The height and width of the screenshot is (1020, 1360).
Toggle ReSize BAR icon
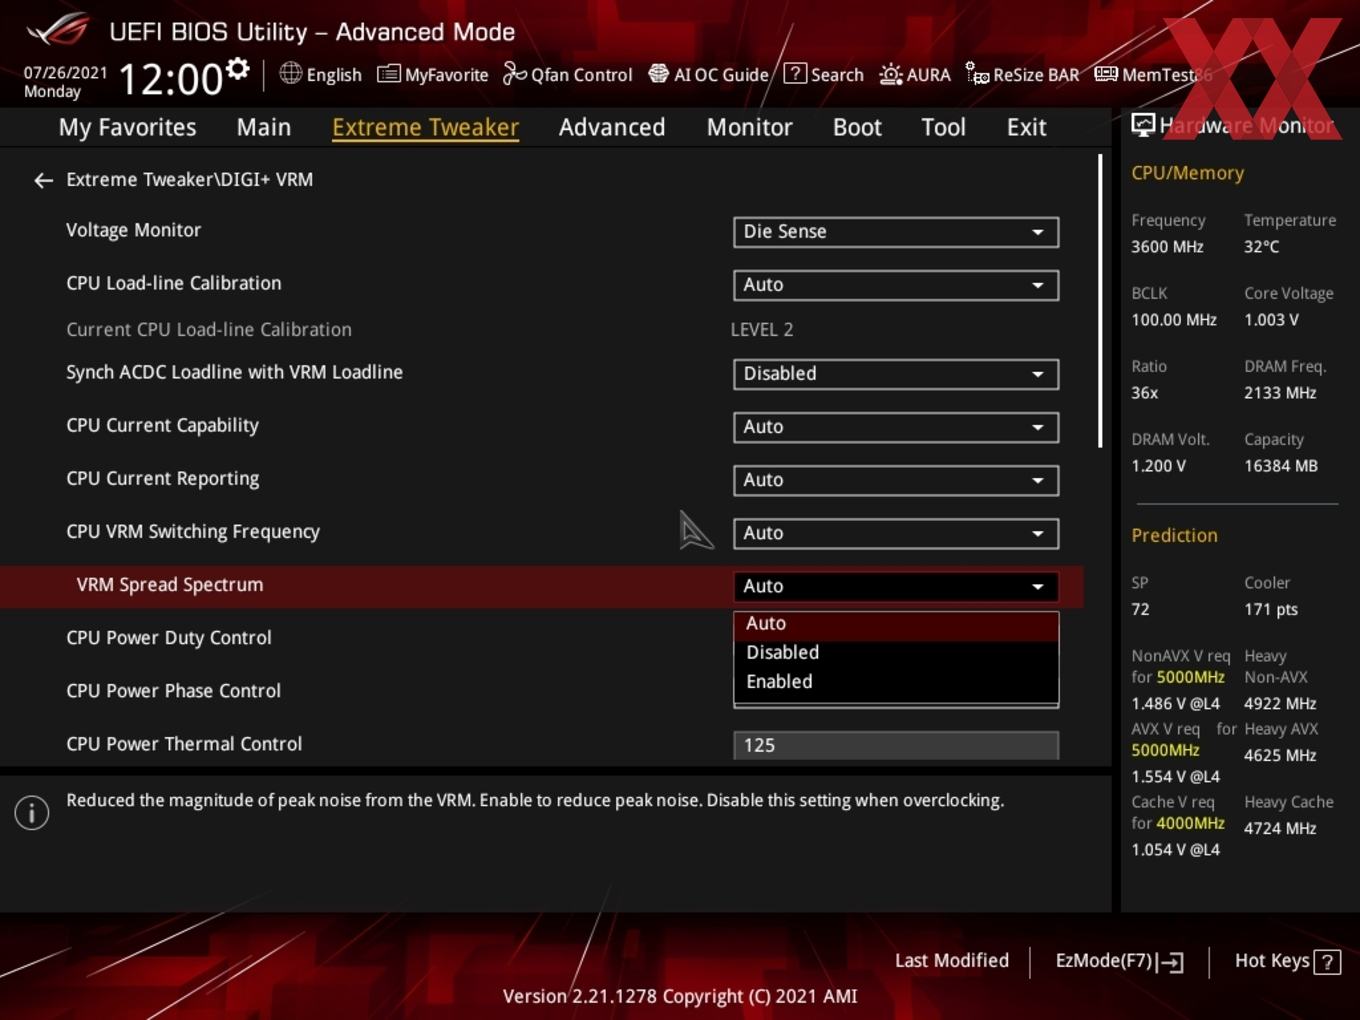(977, 73)
